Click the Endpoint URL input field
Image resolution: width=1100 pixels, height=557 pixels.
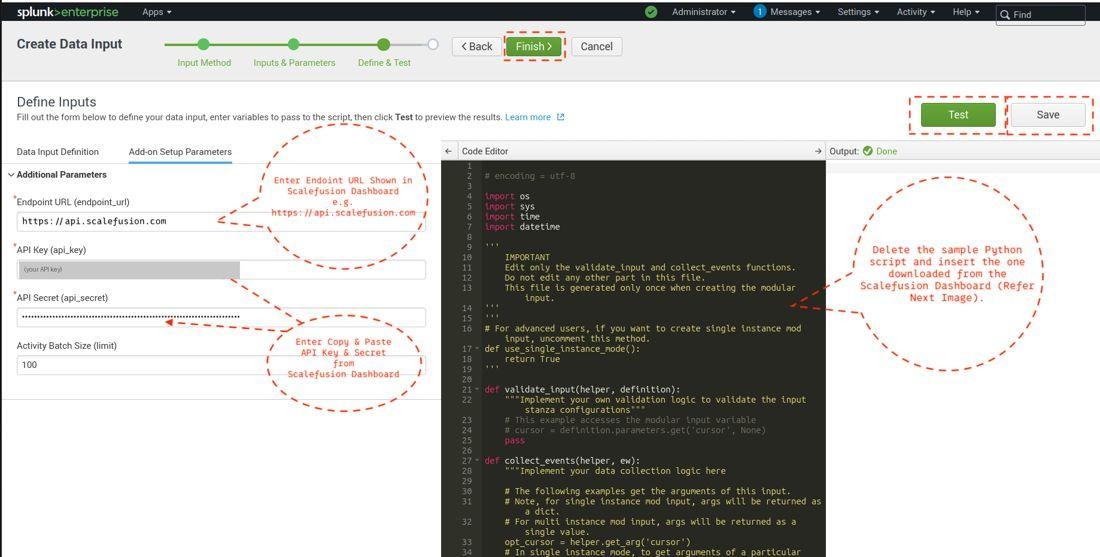click(221, 221)
